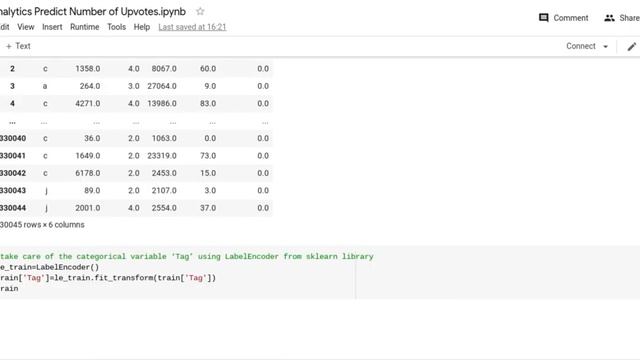Select row index 330040
This screenshot has height=360, width=640.
(x=13, y=138)
